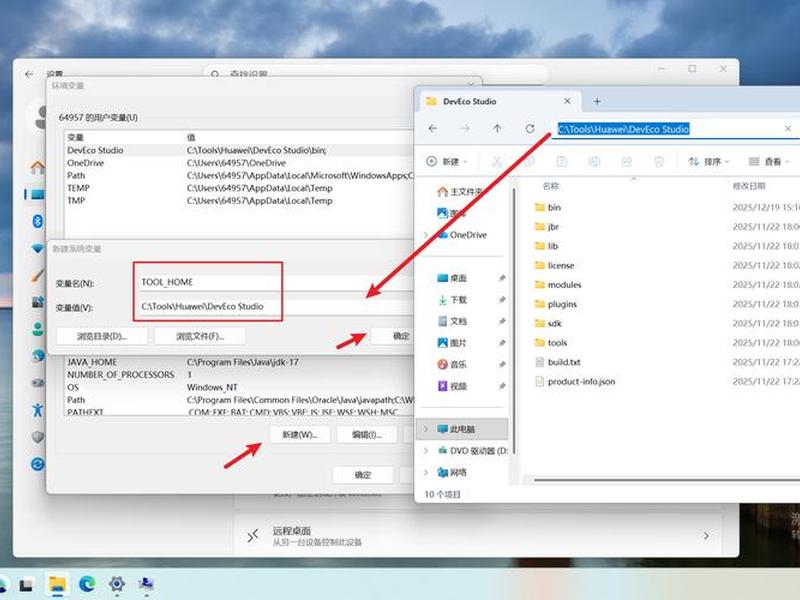Open File Explorer from the taskbar
Viewport: 800px width, 600px height.
57,584
